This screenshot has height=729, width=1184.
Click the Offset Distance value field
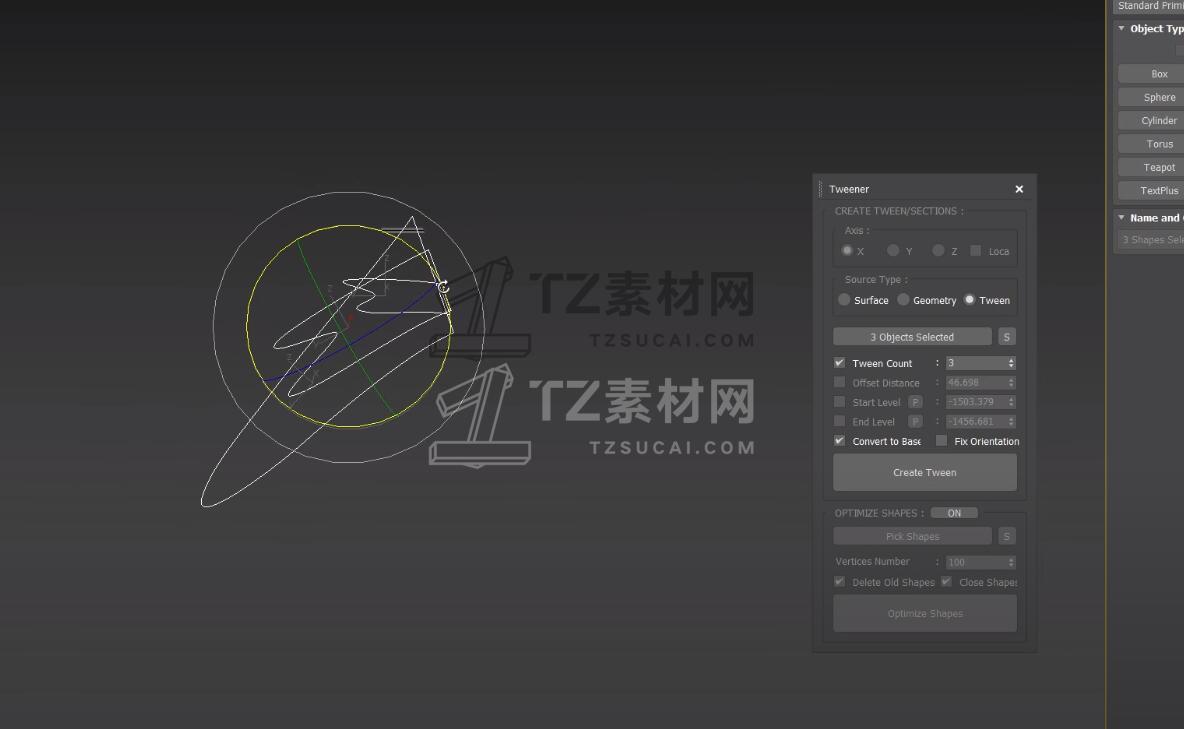[x=976, y=382]
